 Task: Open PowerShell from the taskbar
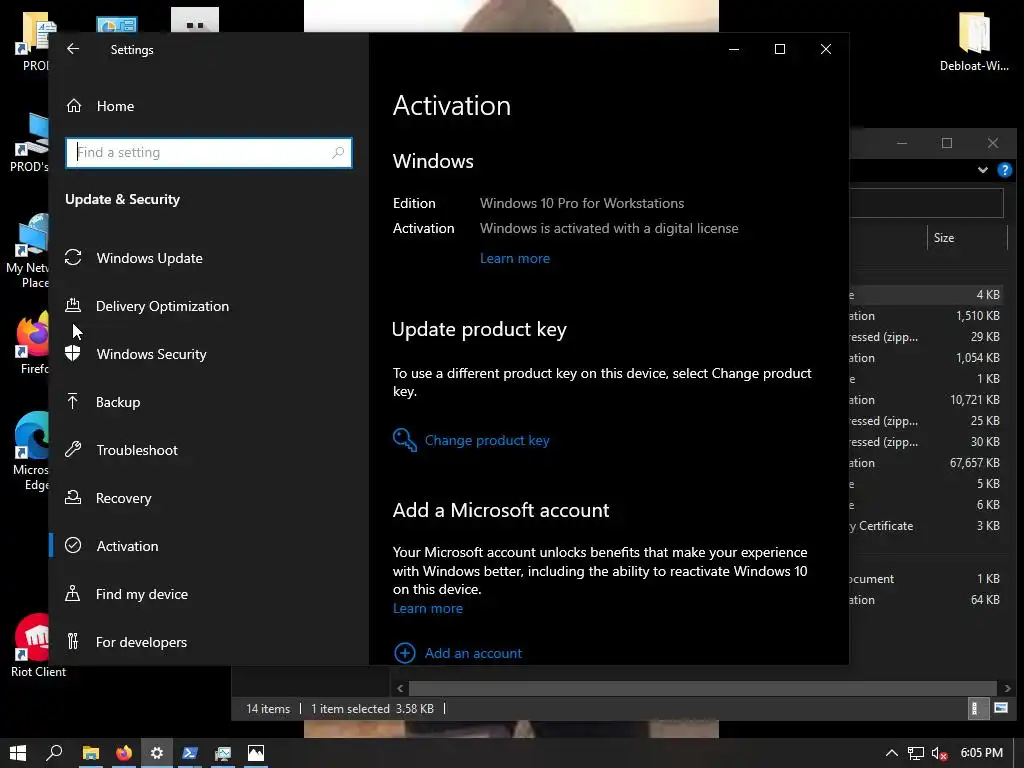coord(190,753)
